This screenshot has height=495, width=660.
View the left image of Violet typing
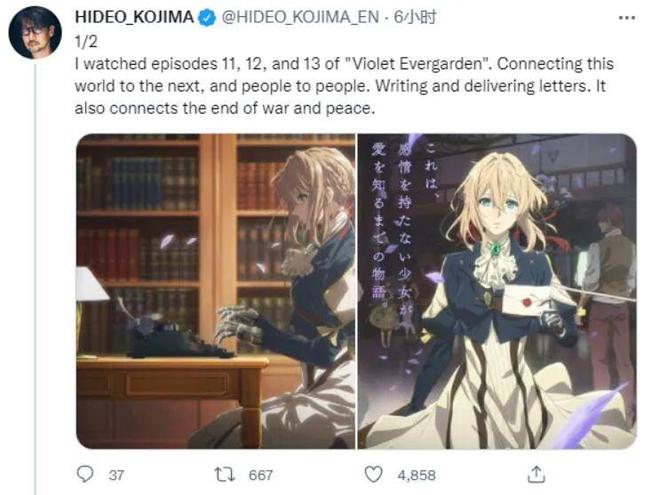216,291
